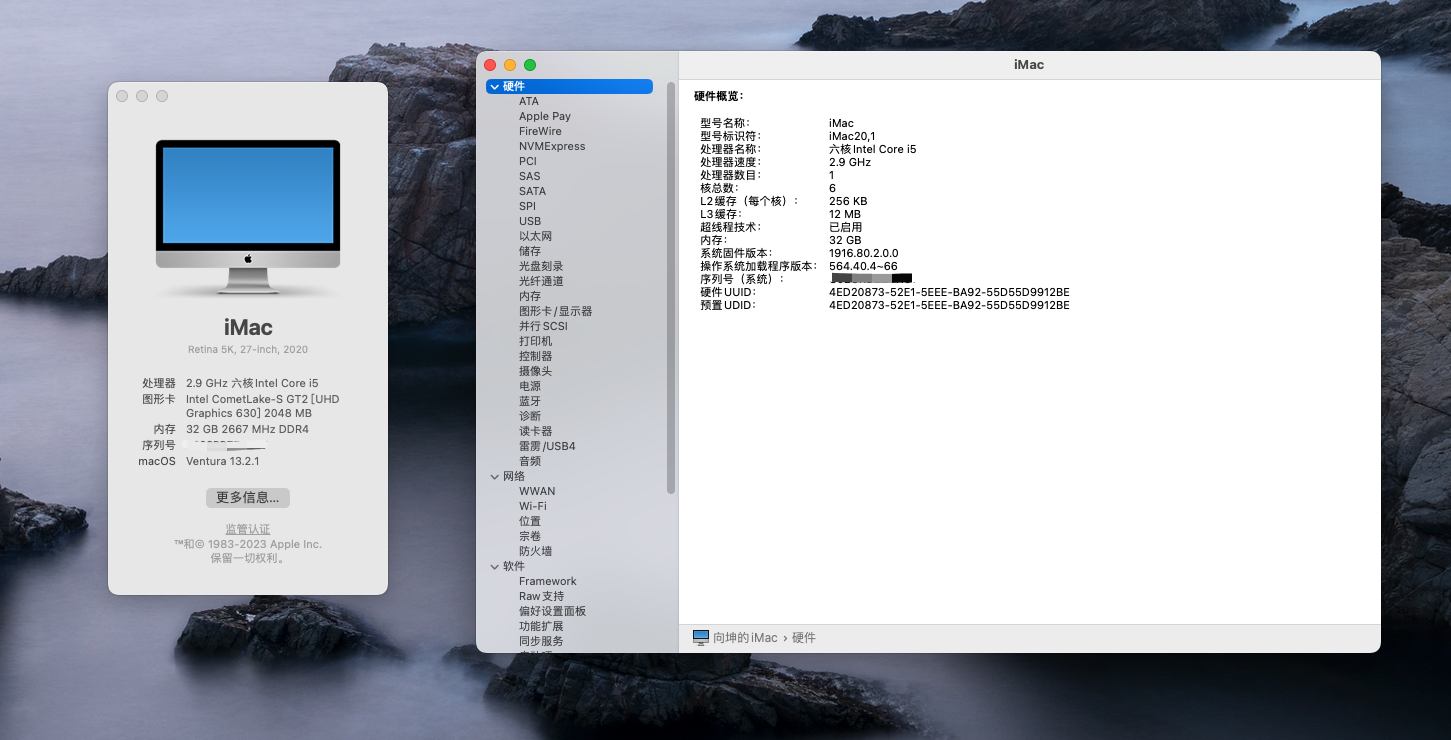
Task: Click the 564.40.4~66 loader version
Action: coord(863,266)
